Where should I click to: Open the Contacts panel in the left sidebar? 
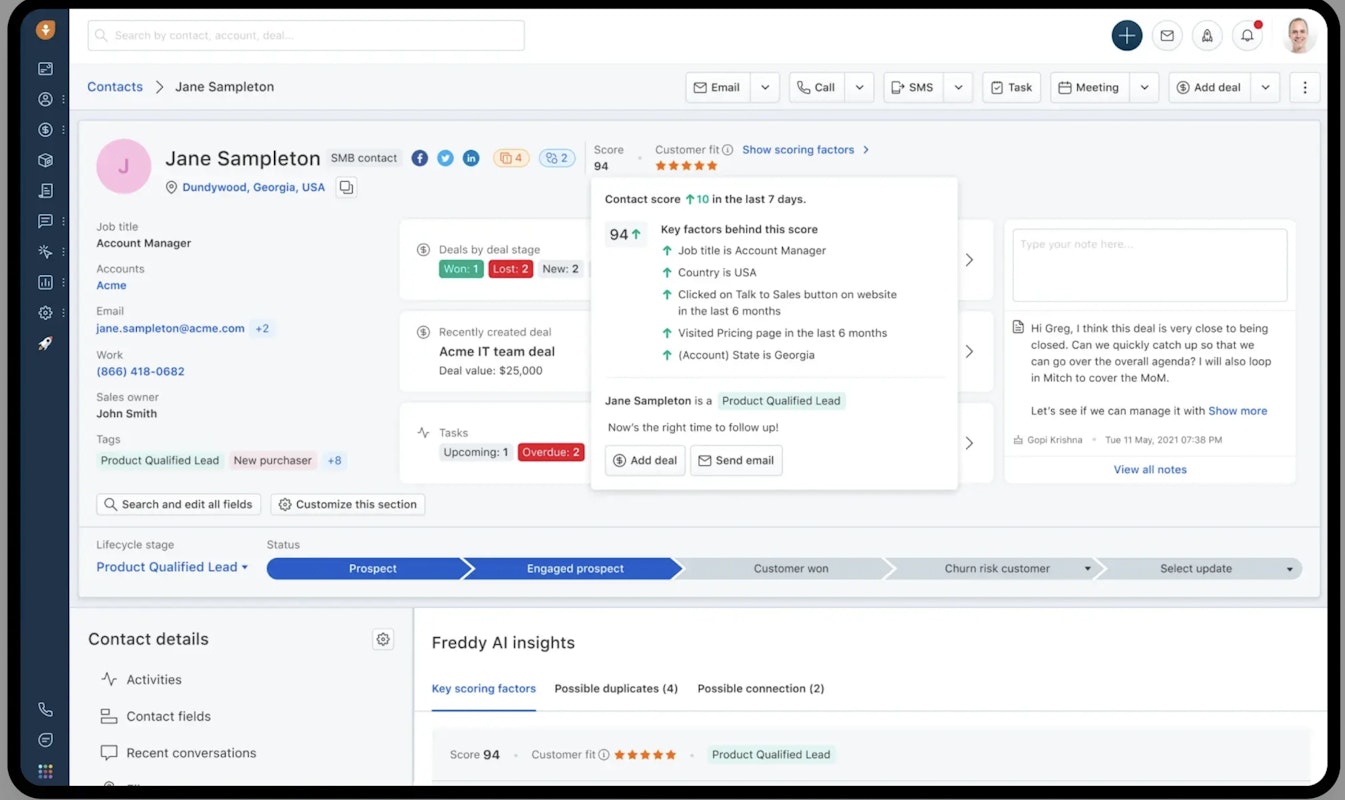[44, 99]
